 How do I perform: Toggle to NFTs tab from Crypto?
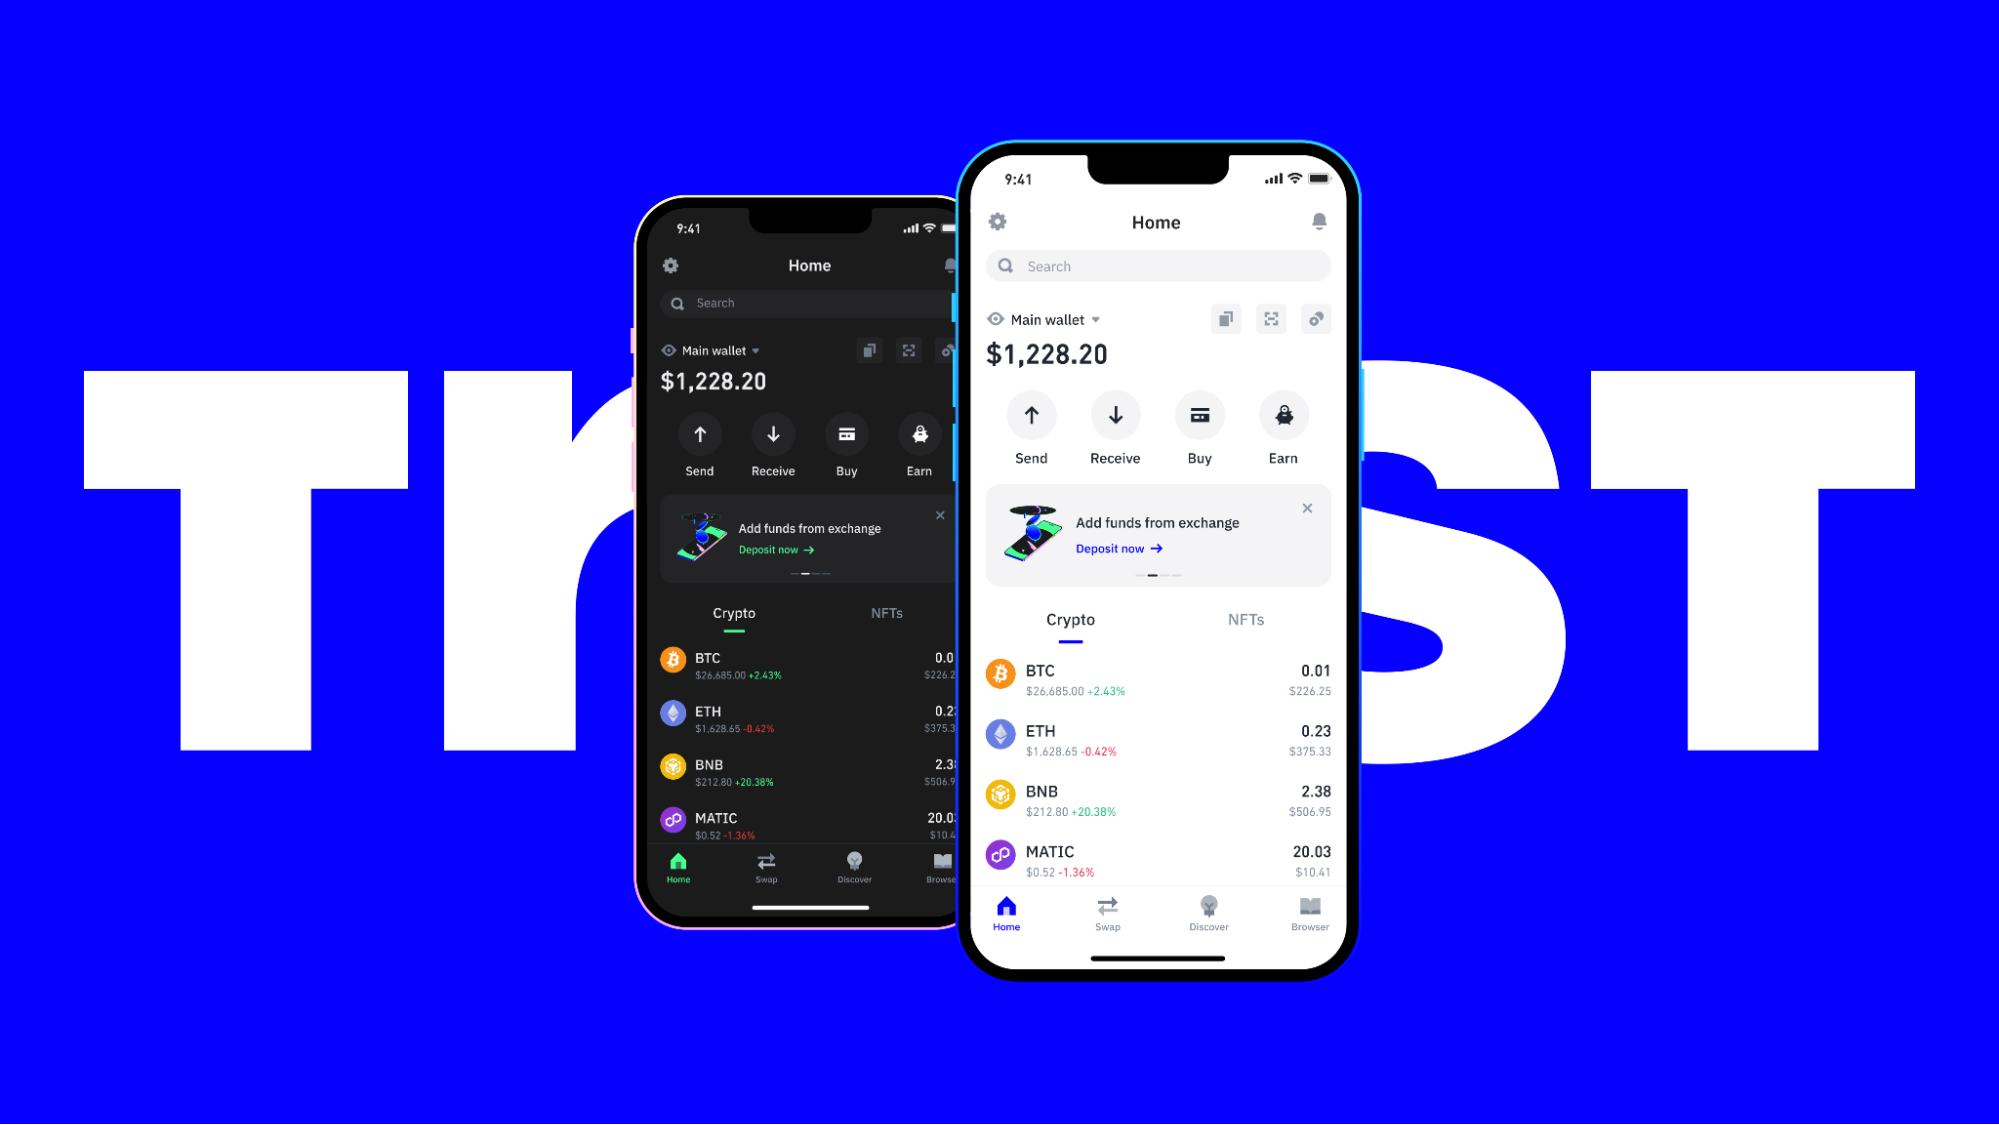(x=1245, y=620)
